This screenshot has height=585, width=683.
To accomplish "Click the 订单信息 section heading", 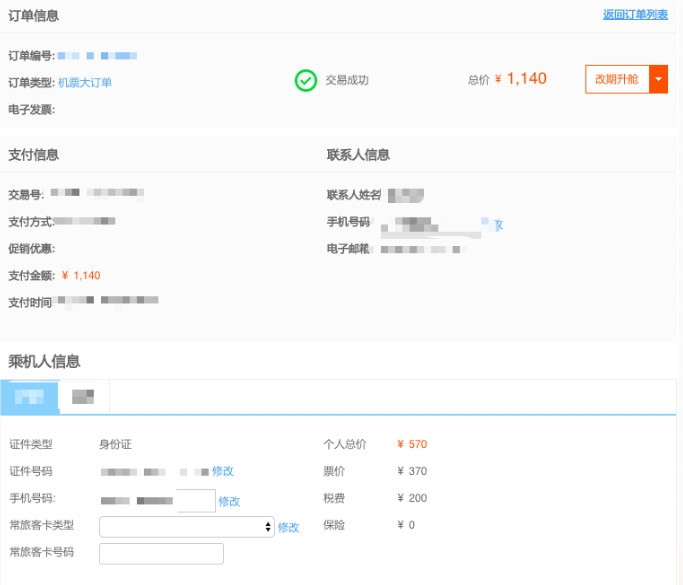I will 33,15.
